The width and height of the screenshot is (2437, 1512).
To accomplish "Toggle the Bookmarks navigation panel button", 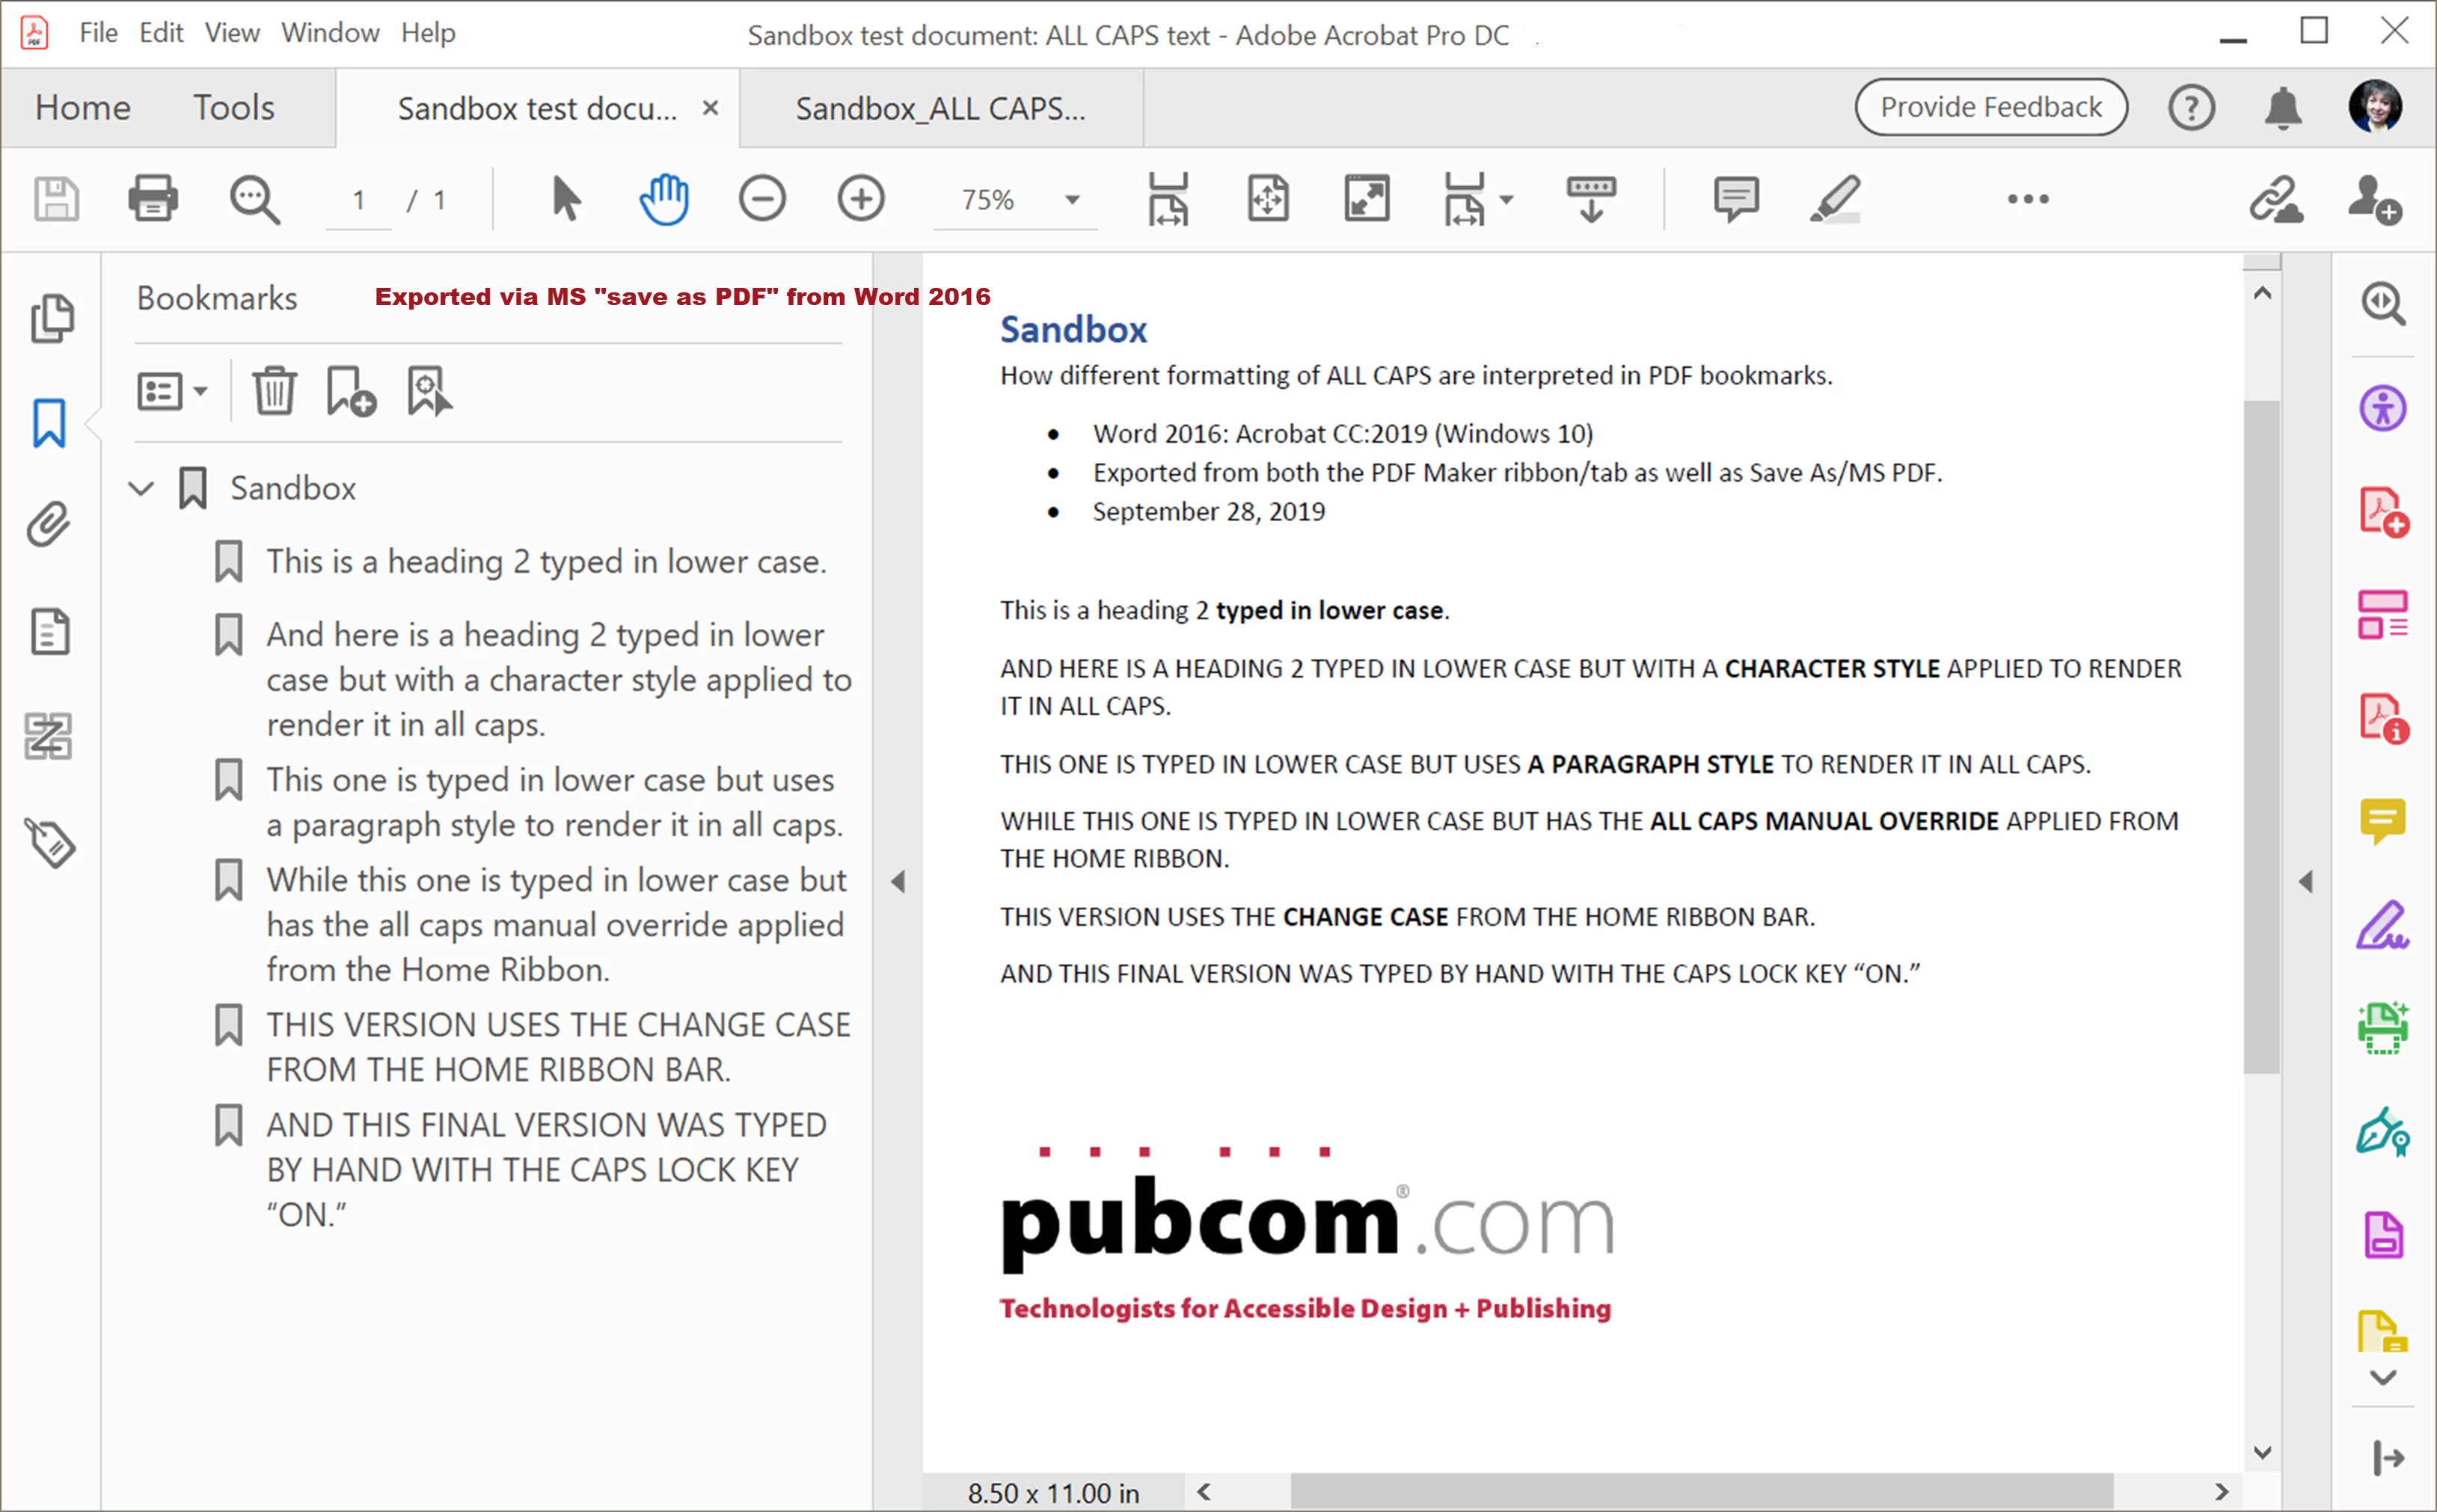I will pyautogui.click(x=49, y=423).
